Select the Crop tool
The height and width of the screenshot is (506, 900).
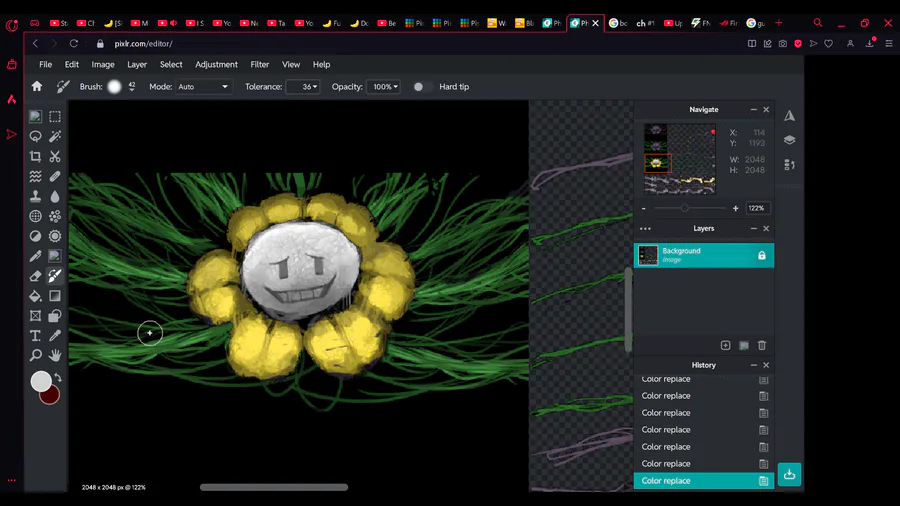pyautogui.click(x=35, y=156)
